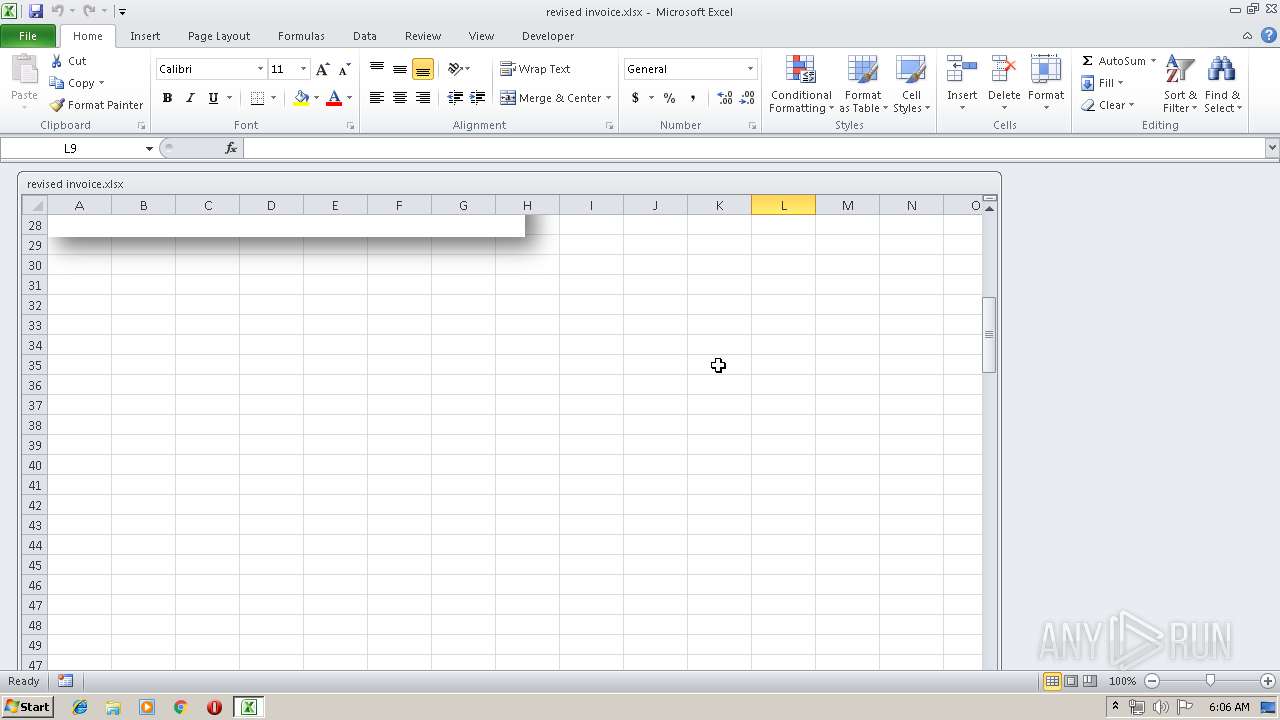Open Conditional Formatting
Image resolution: width=1280 pixels, height=720 pixels.
(x=801, y=85)
